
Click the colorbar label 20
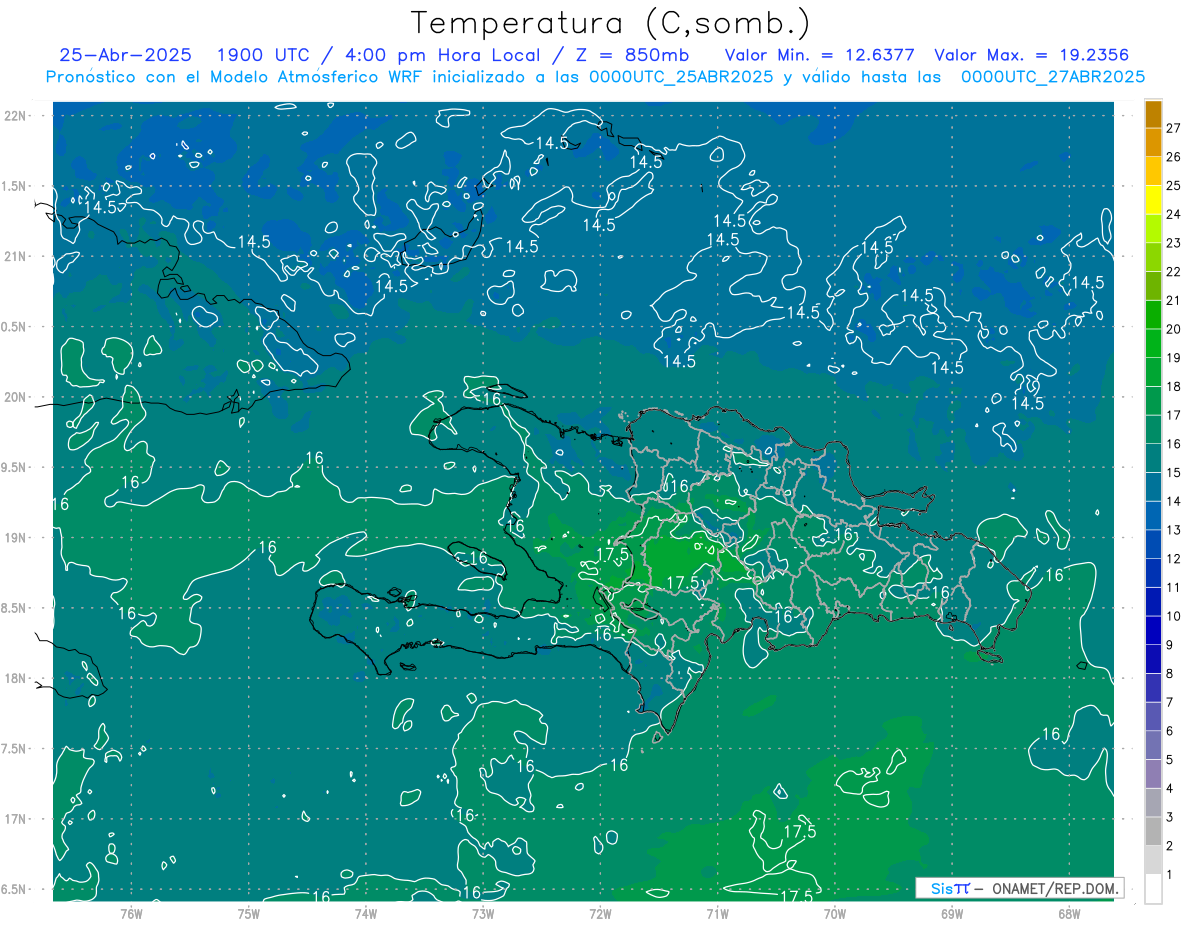click(1174, 329)
